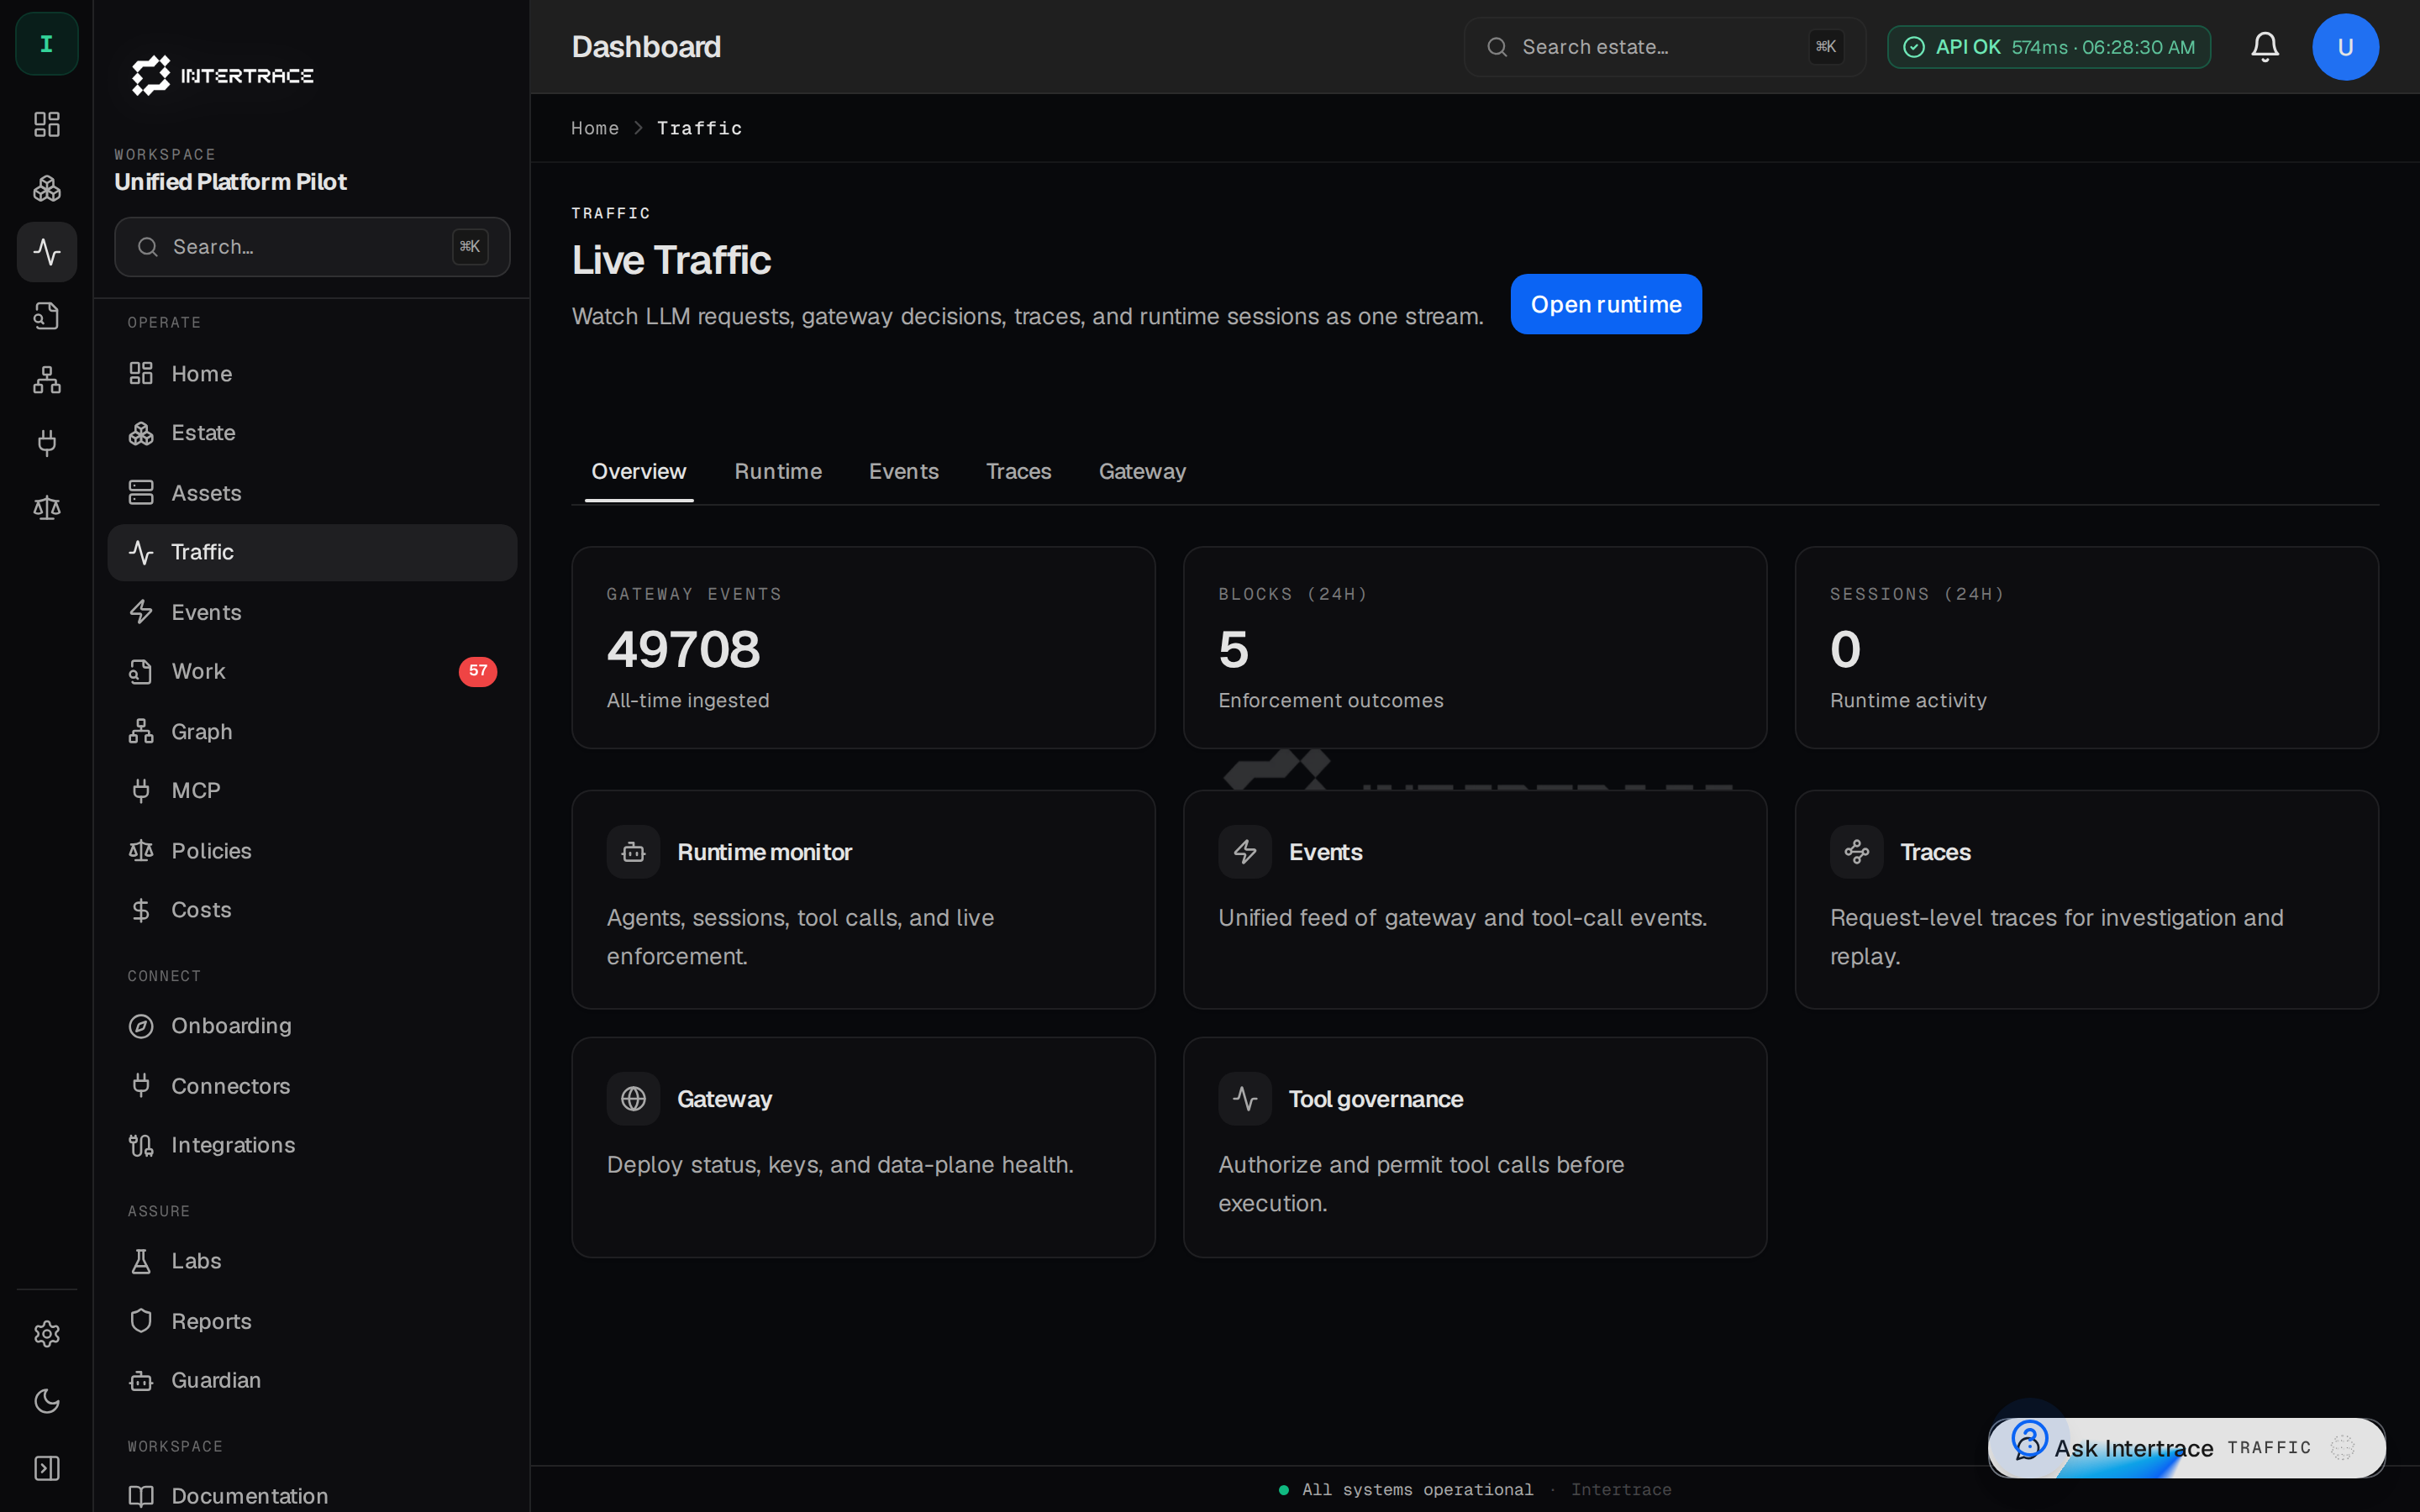Switch to the Traces tab
Viewport: 2420px width, 1512px height.
(x=1018, y=471)
